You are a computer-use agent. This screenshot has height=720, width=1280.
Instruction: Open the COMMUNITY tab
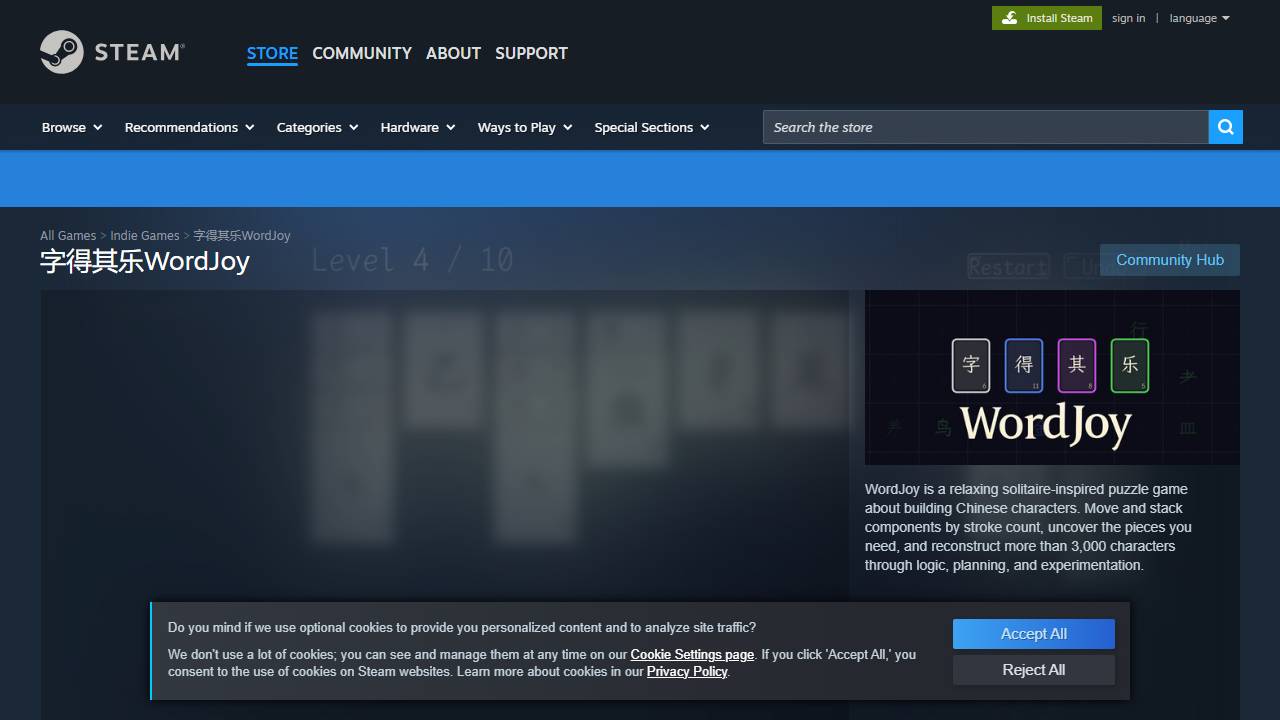click(x=362, y=53)
